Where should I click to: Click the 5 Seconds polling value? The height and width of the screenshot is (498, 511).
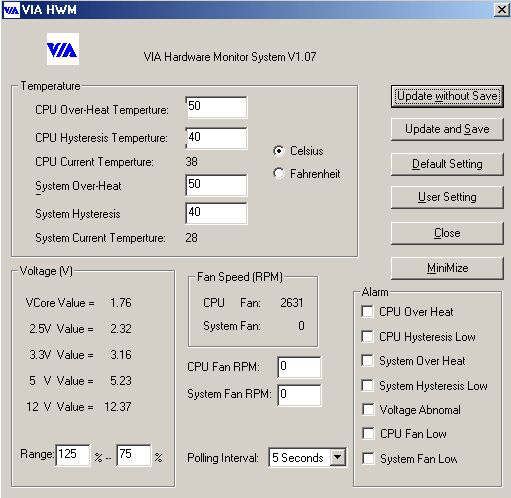(298, 458)
